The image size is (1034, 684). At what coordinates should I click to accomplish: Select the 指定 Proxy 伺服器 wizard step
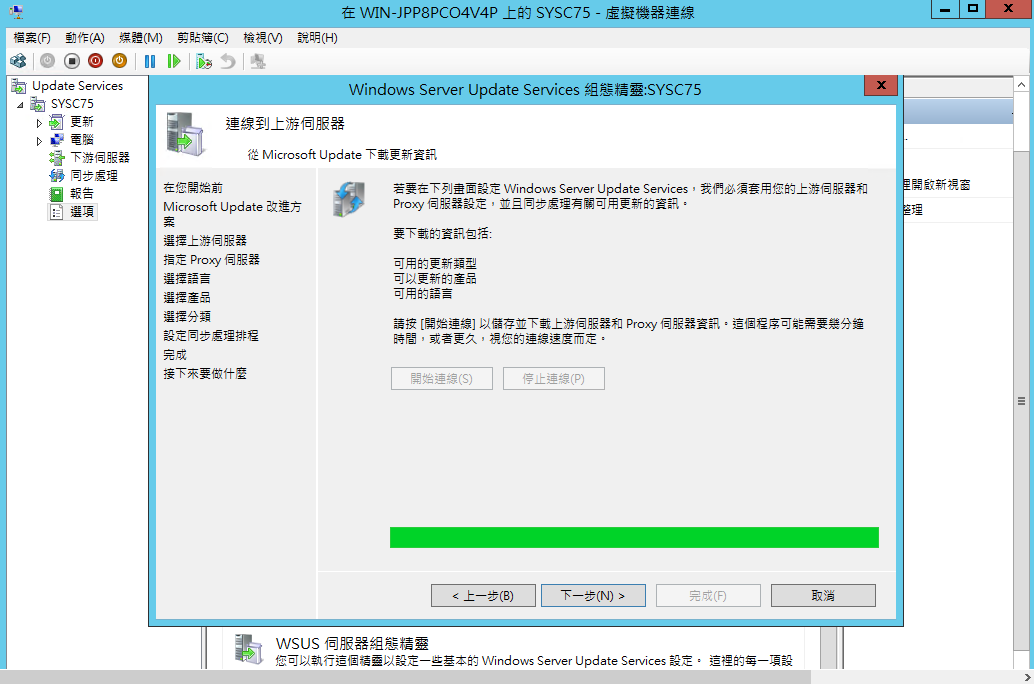[x=212, y=260]
